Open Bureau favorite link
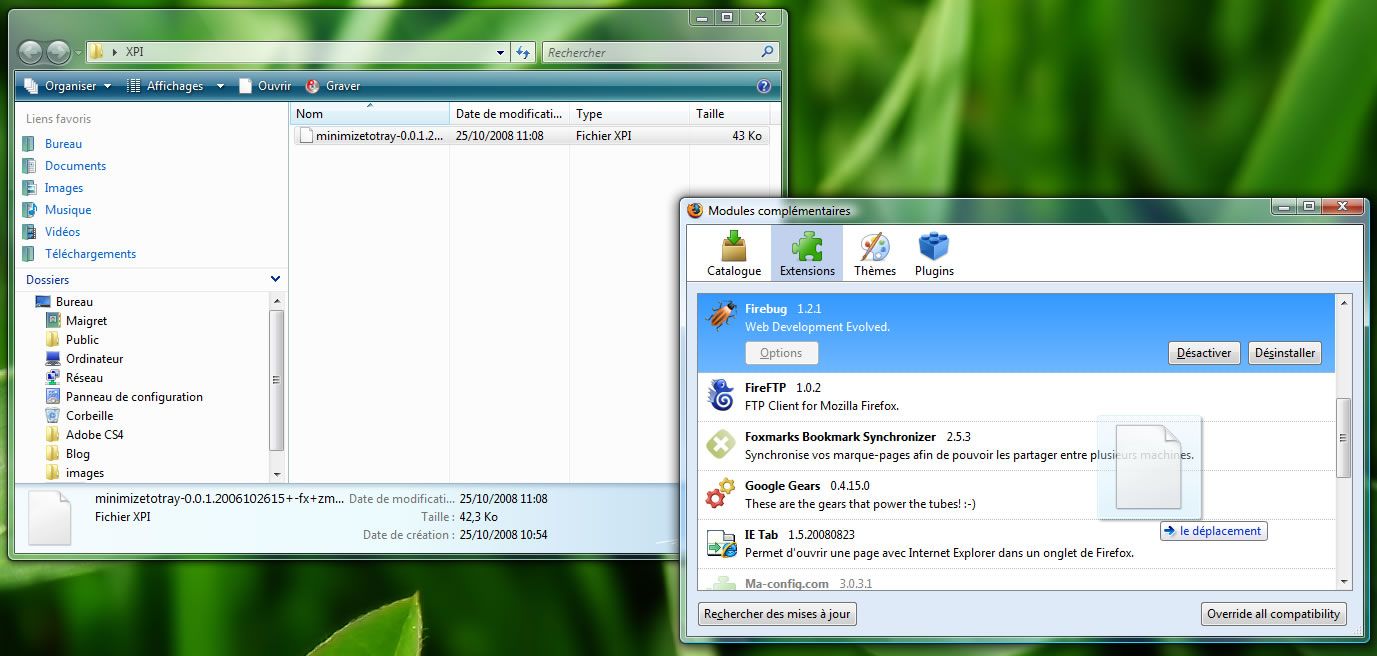 [63, 144]
